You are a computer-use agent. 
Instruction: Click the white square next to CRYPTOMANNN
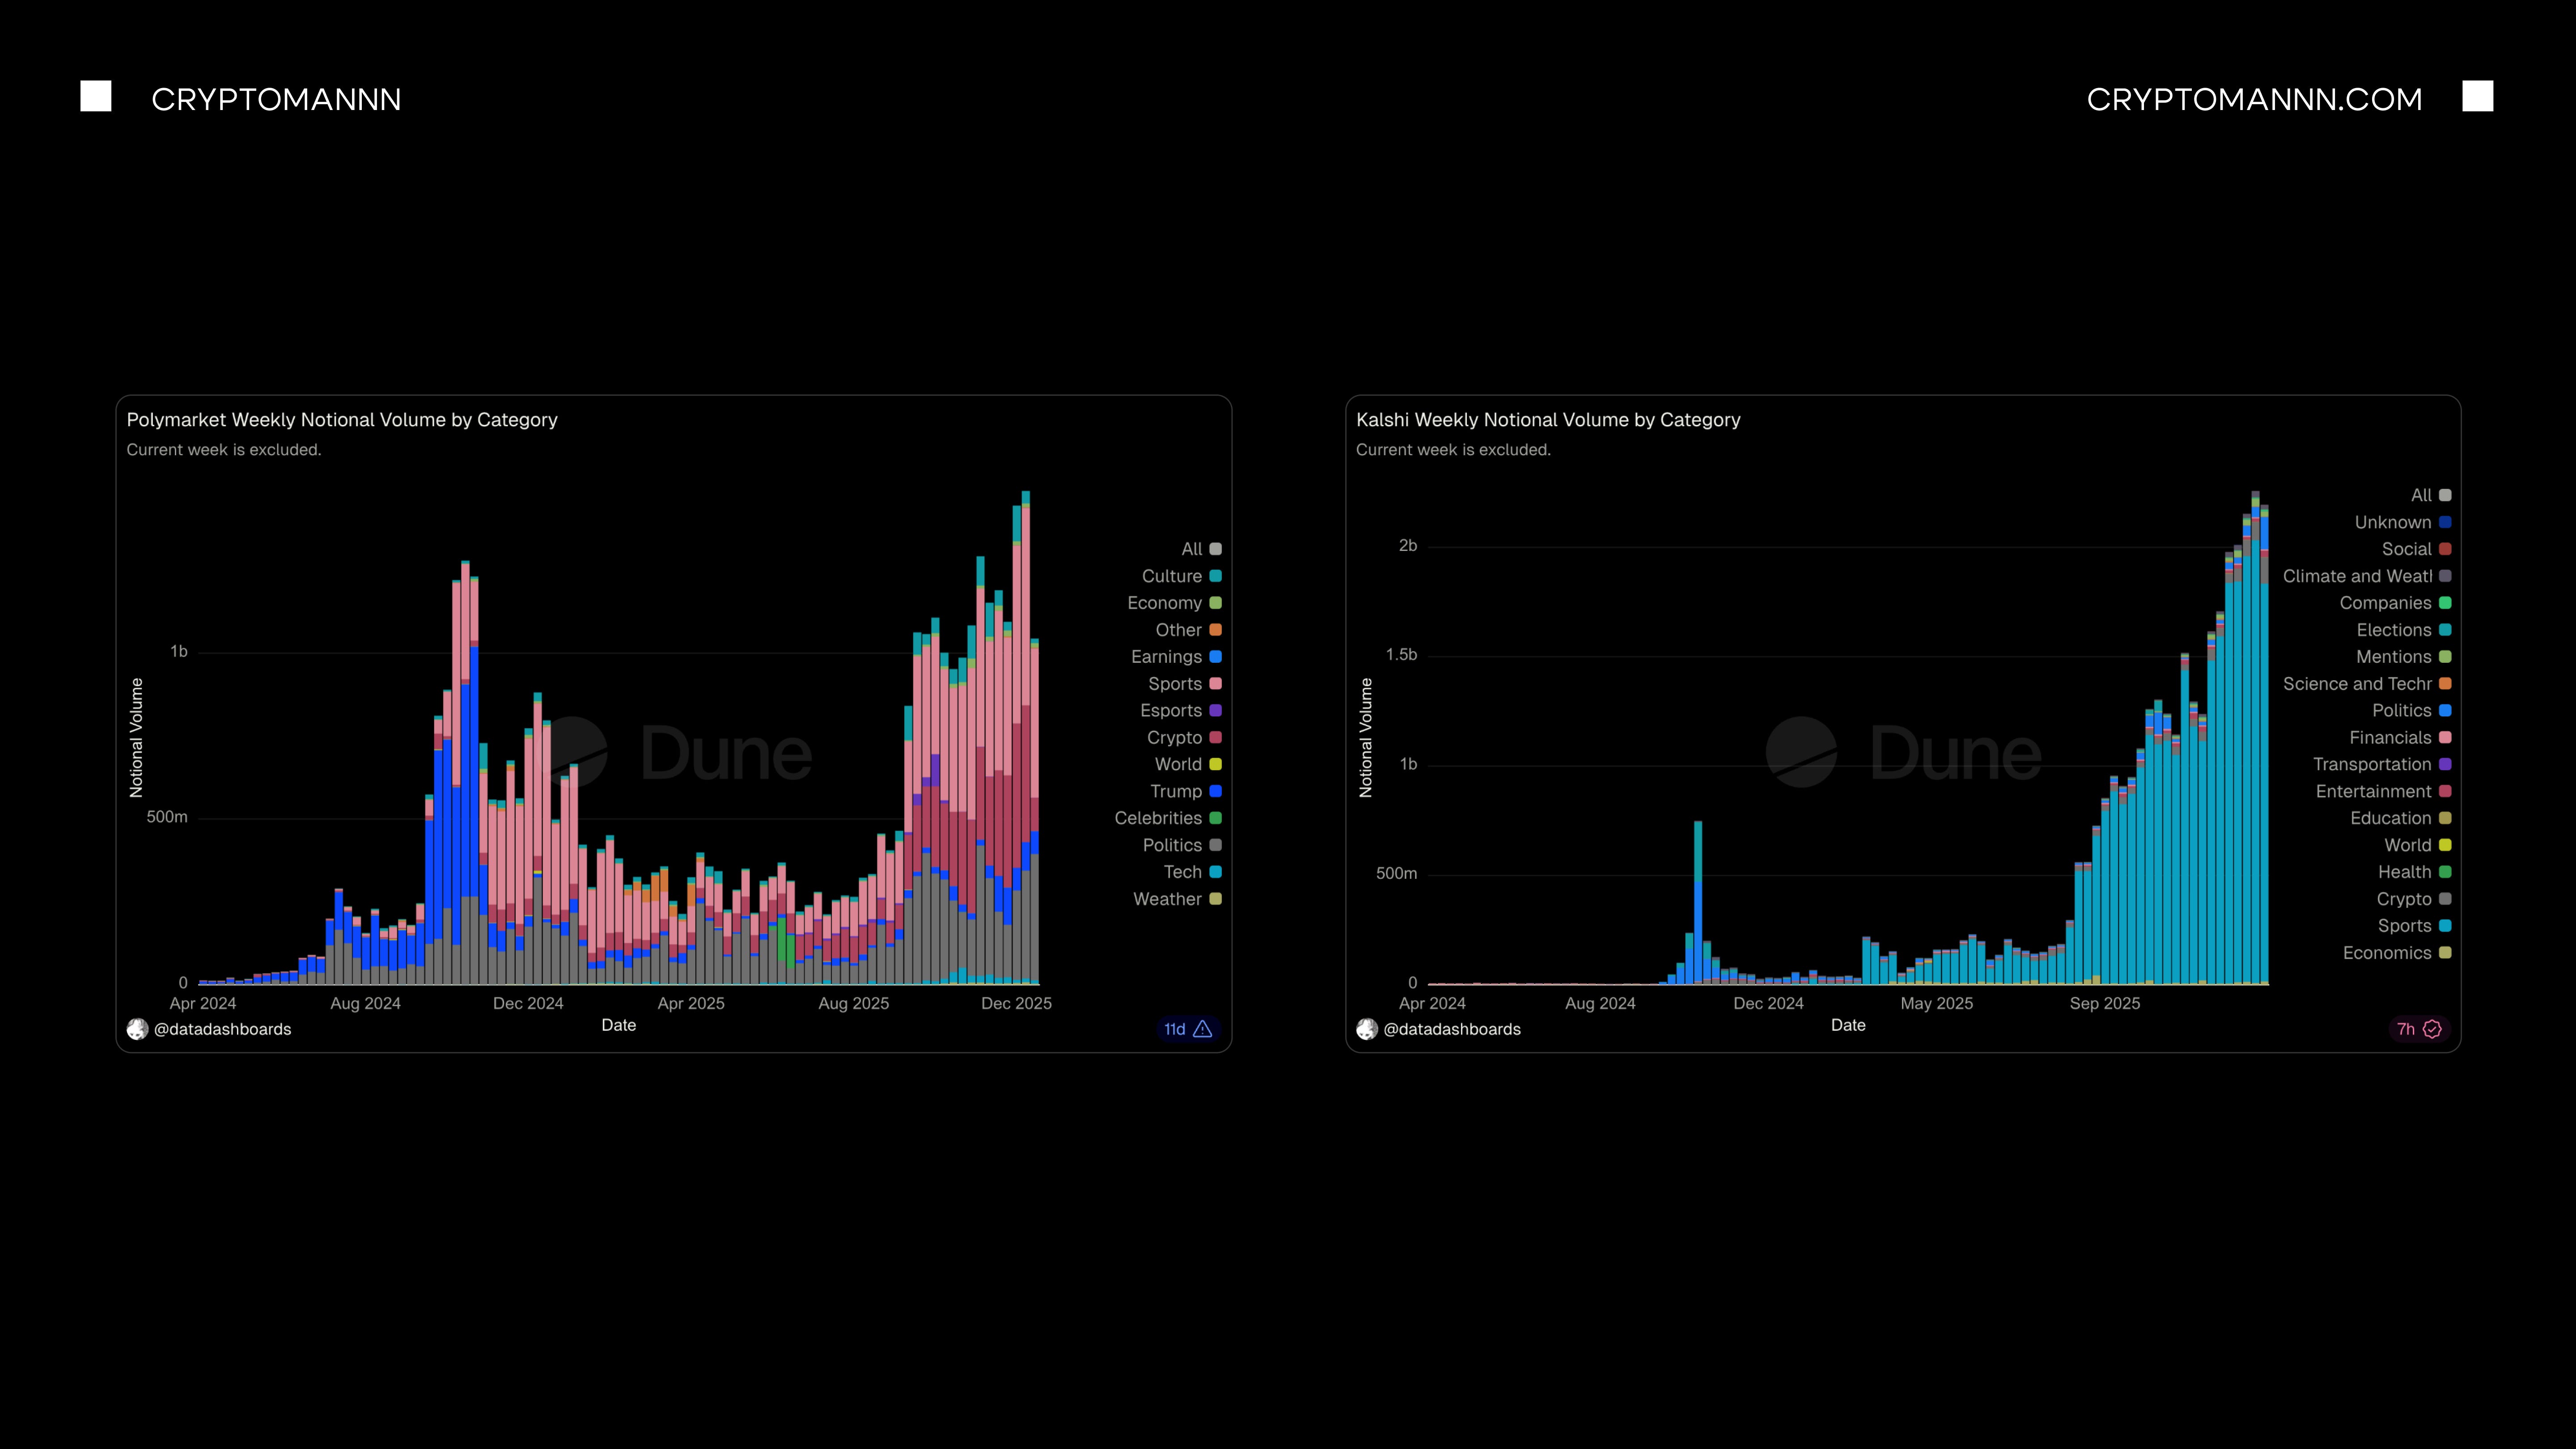[96, 97]
